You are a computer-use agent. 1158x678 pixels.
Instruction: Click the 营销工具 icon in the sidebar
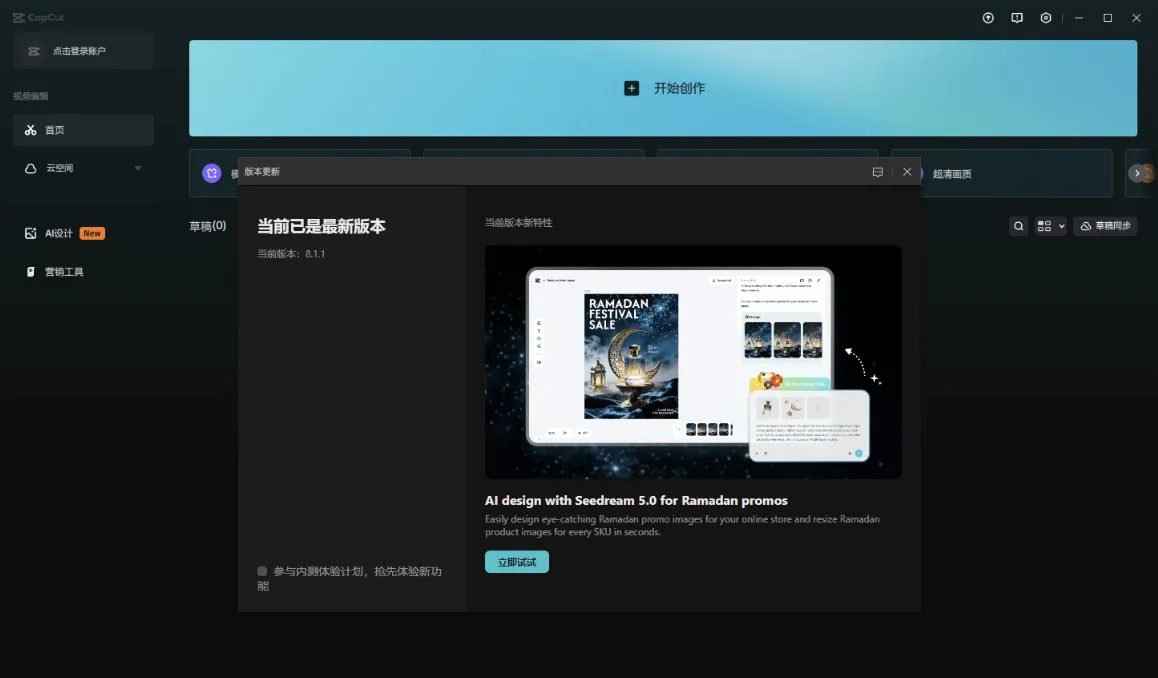click(29, 271)
